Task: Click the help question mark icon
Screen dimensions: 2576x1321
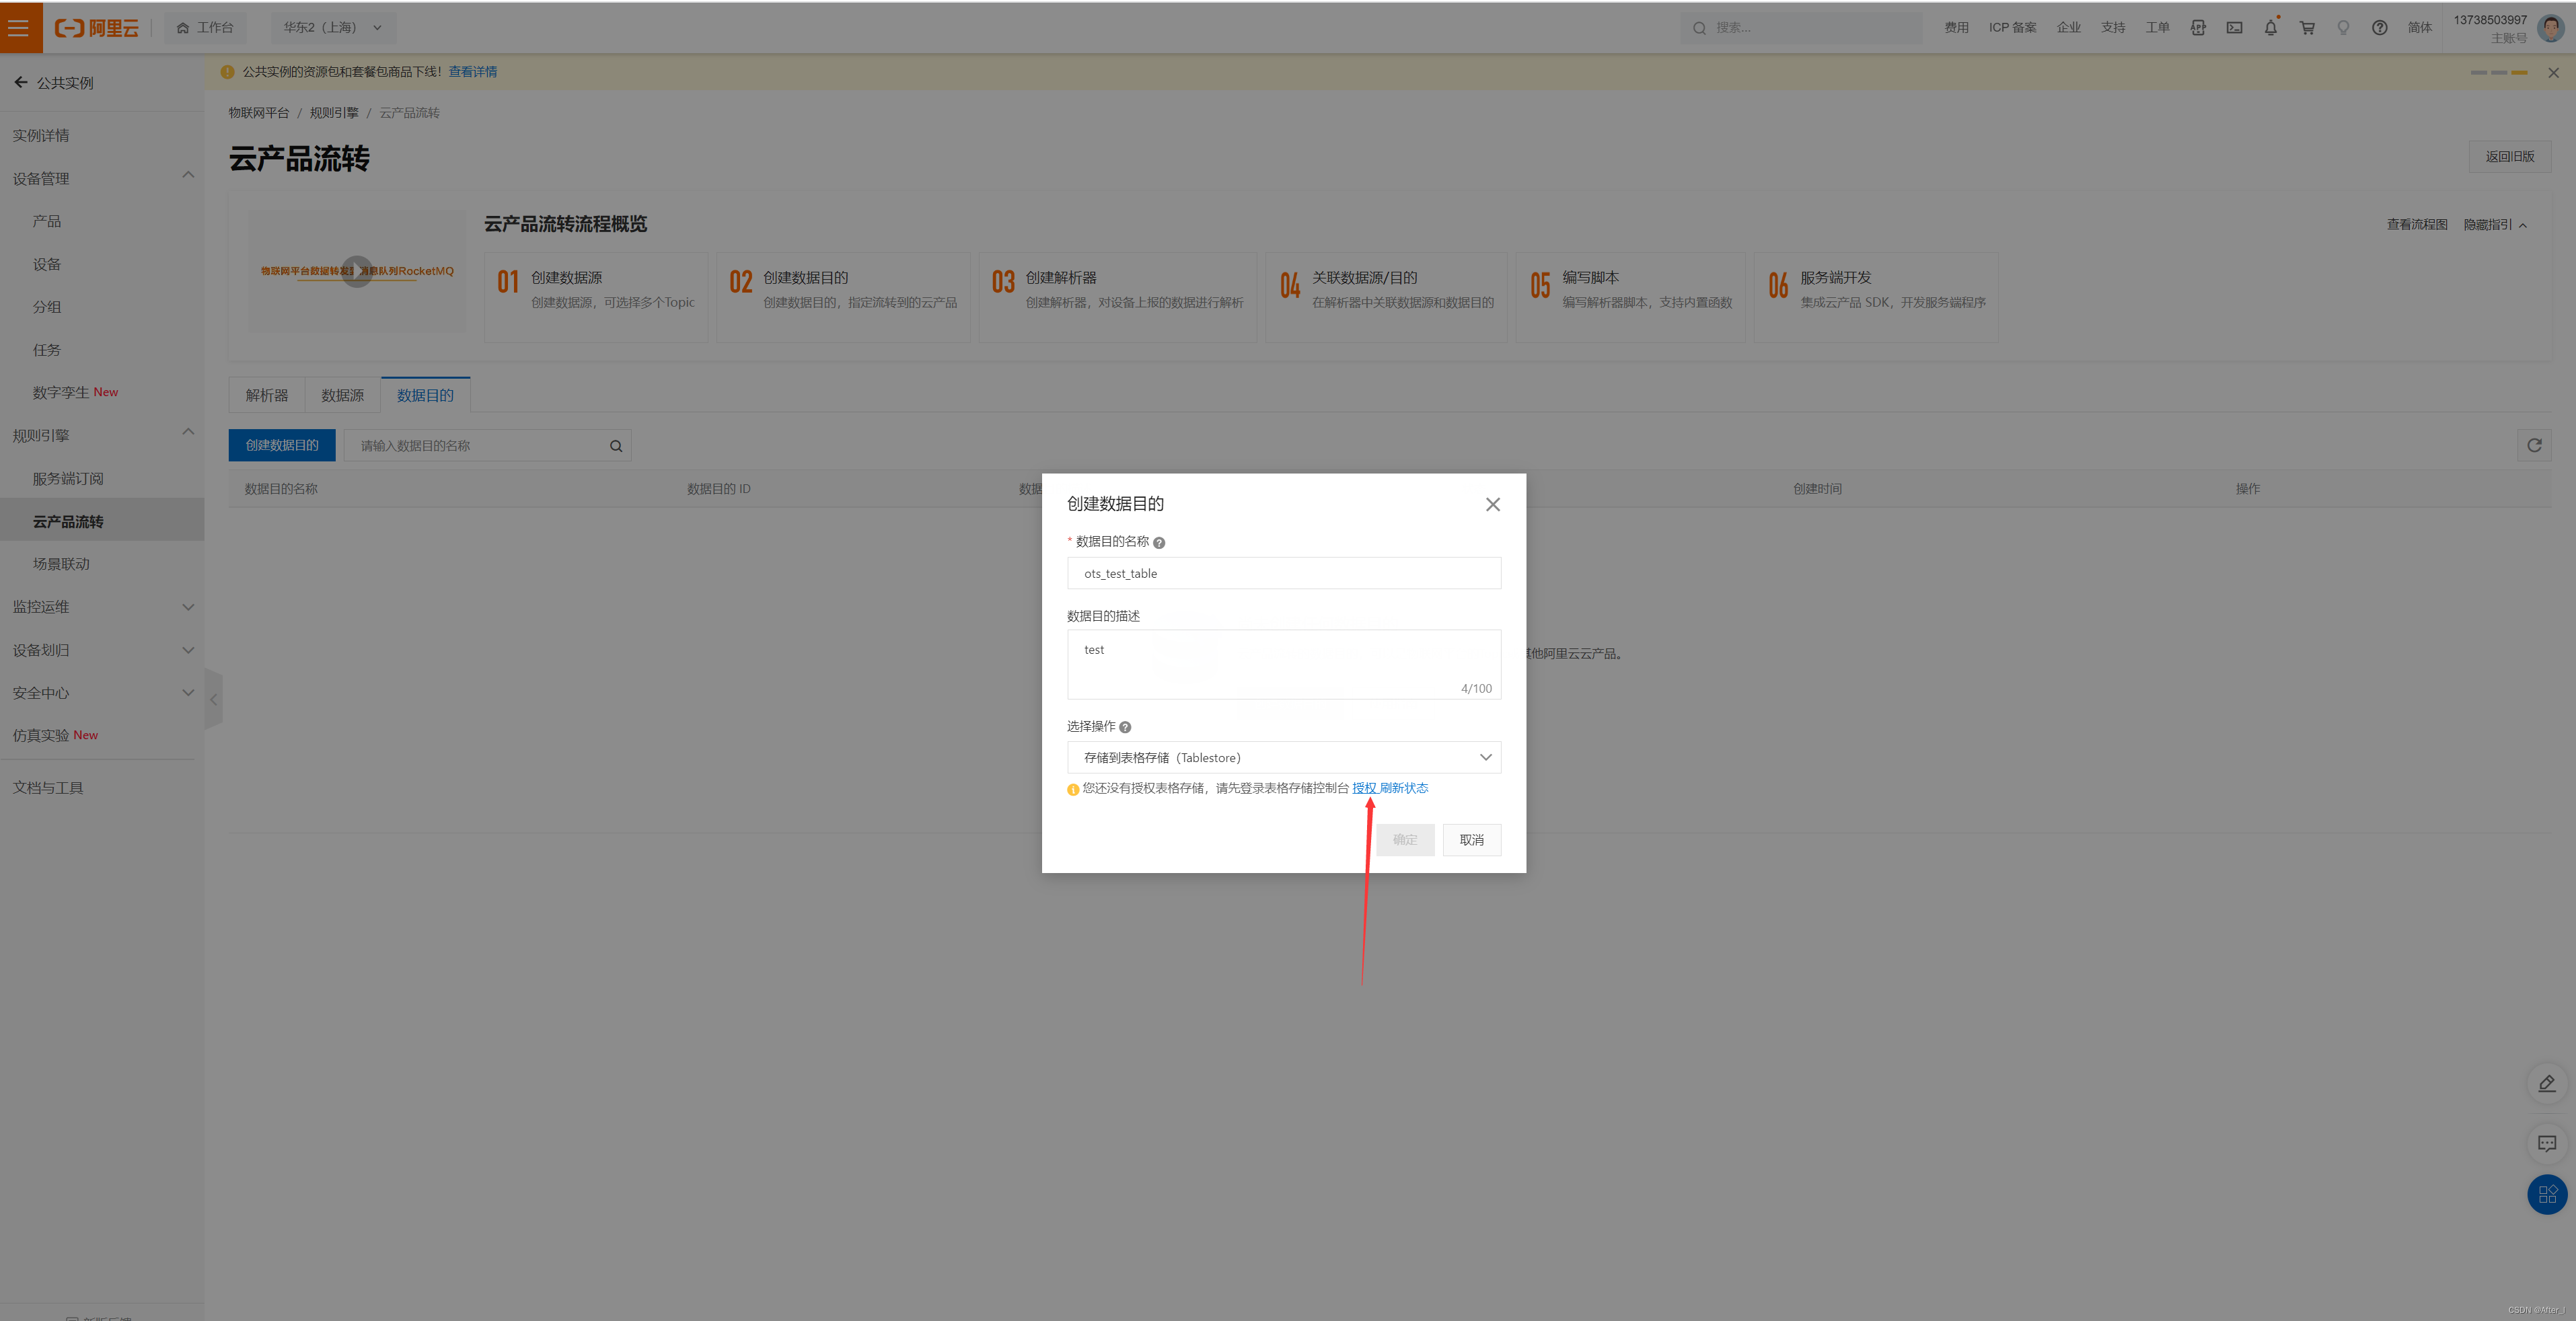Action: [x=2379, y=28]
